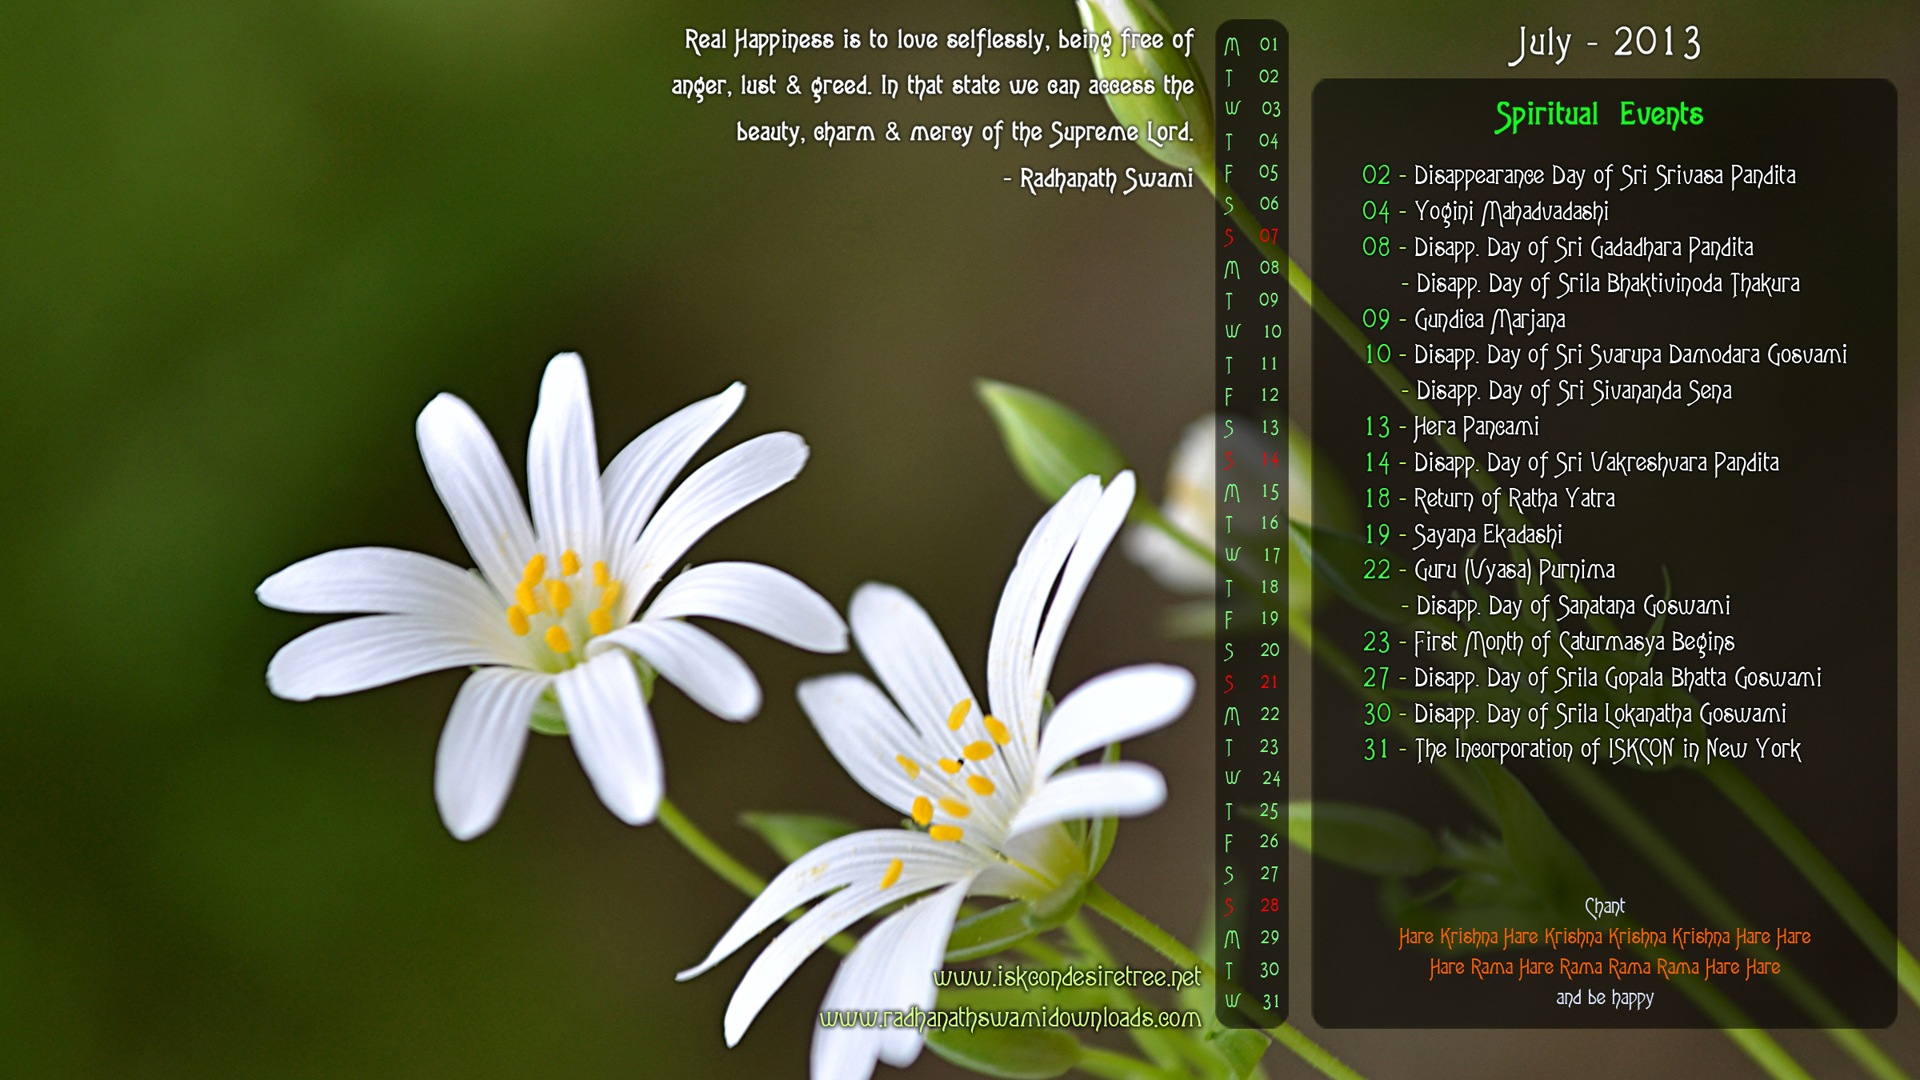The width and height of the screenshot is (1920, 1080).
Task: Click the www.iskcondesiretree.net link
Action: (x=1066, y=977)
